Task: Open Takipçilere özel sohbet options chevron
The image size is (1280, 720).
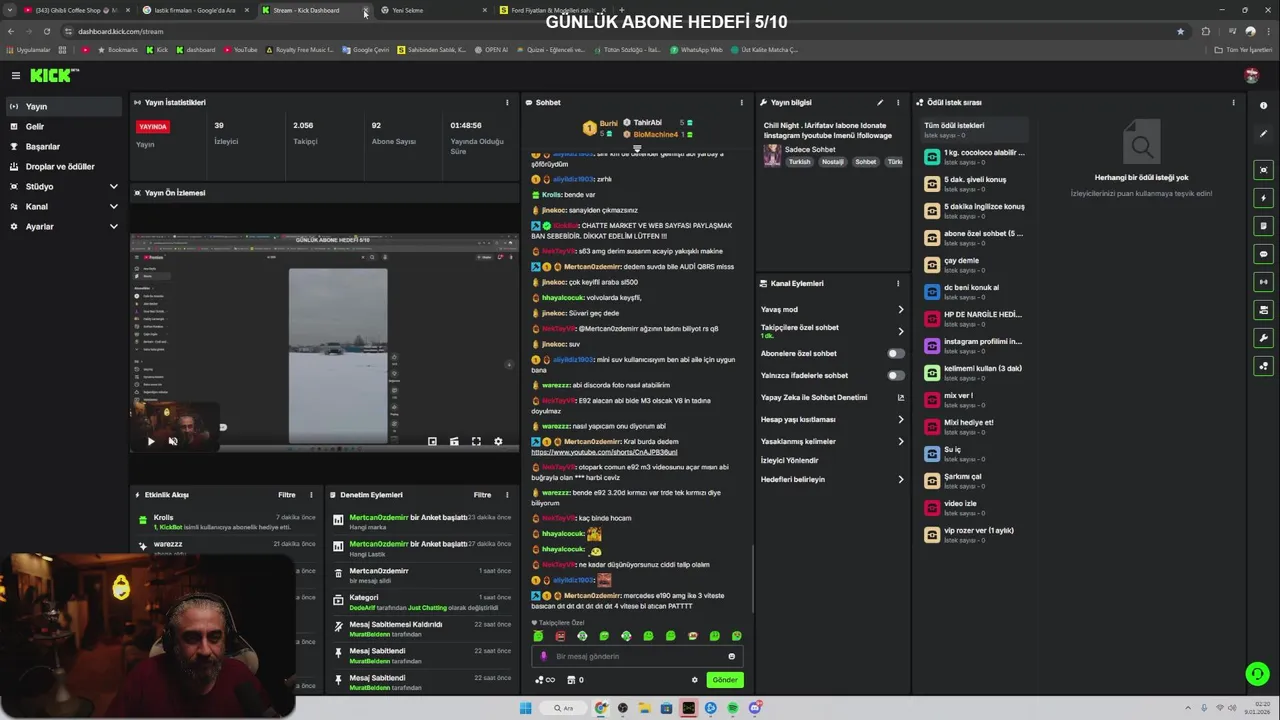Action: pyautogui.click(x=900, y=331)
